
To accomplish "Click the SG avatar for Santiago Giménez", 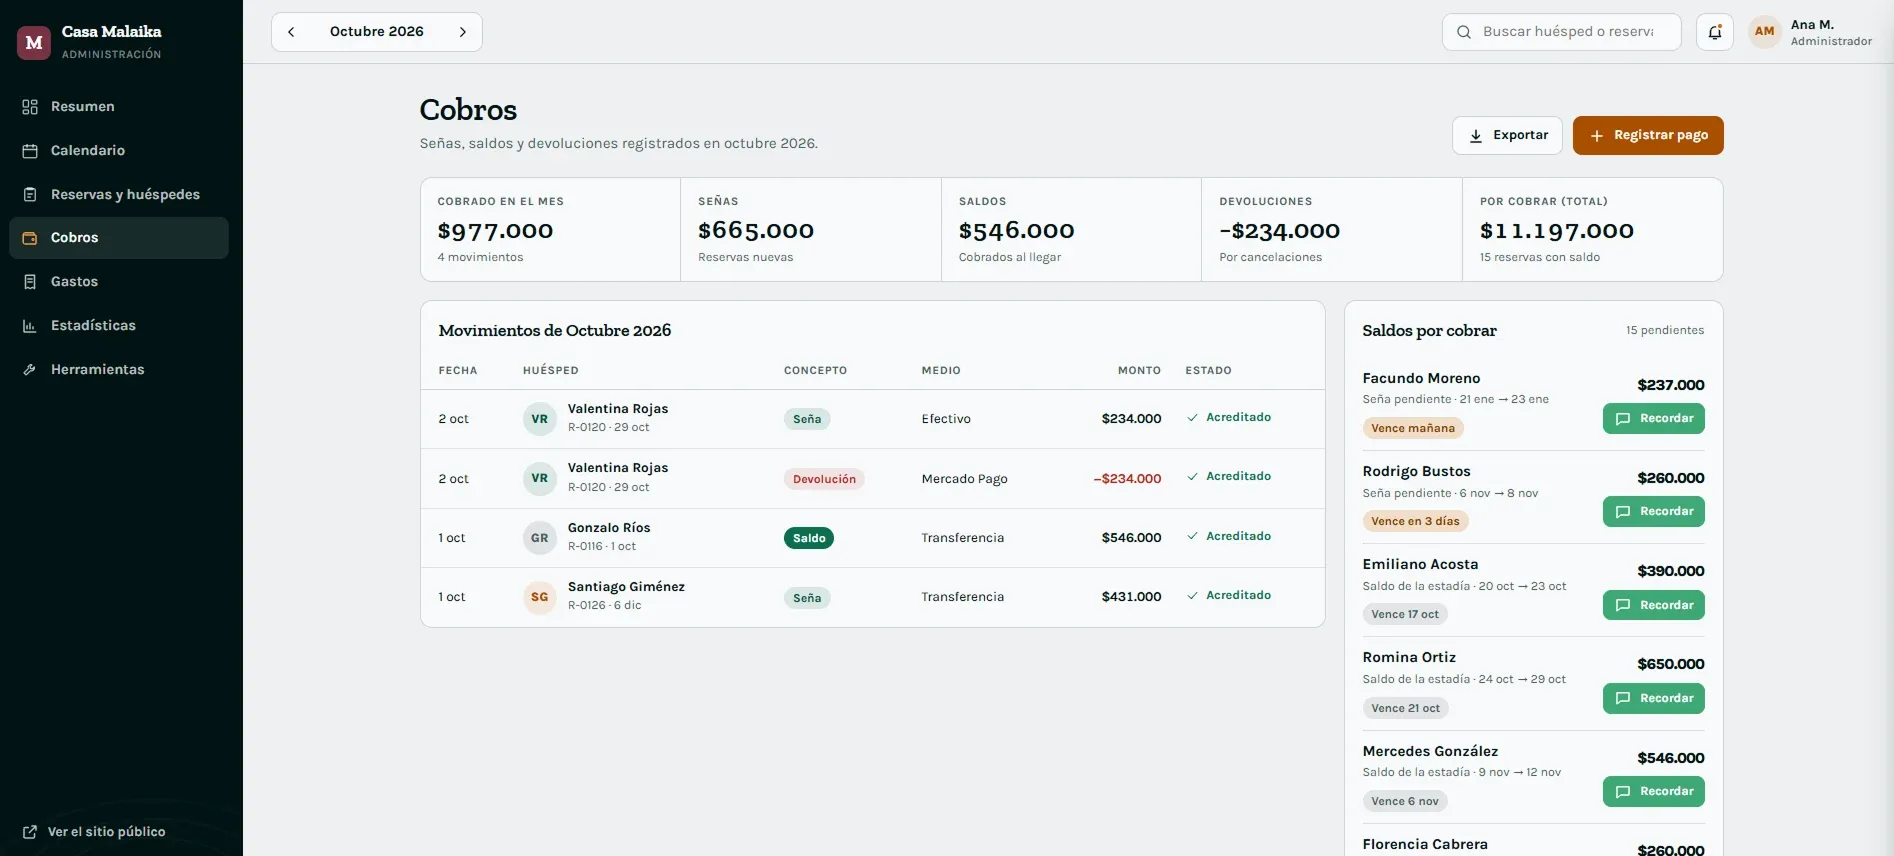I will (540, 597).
